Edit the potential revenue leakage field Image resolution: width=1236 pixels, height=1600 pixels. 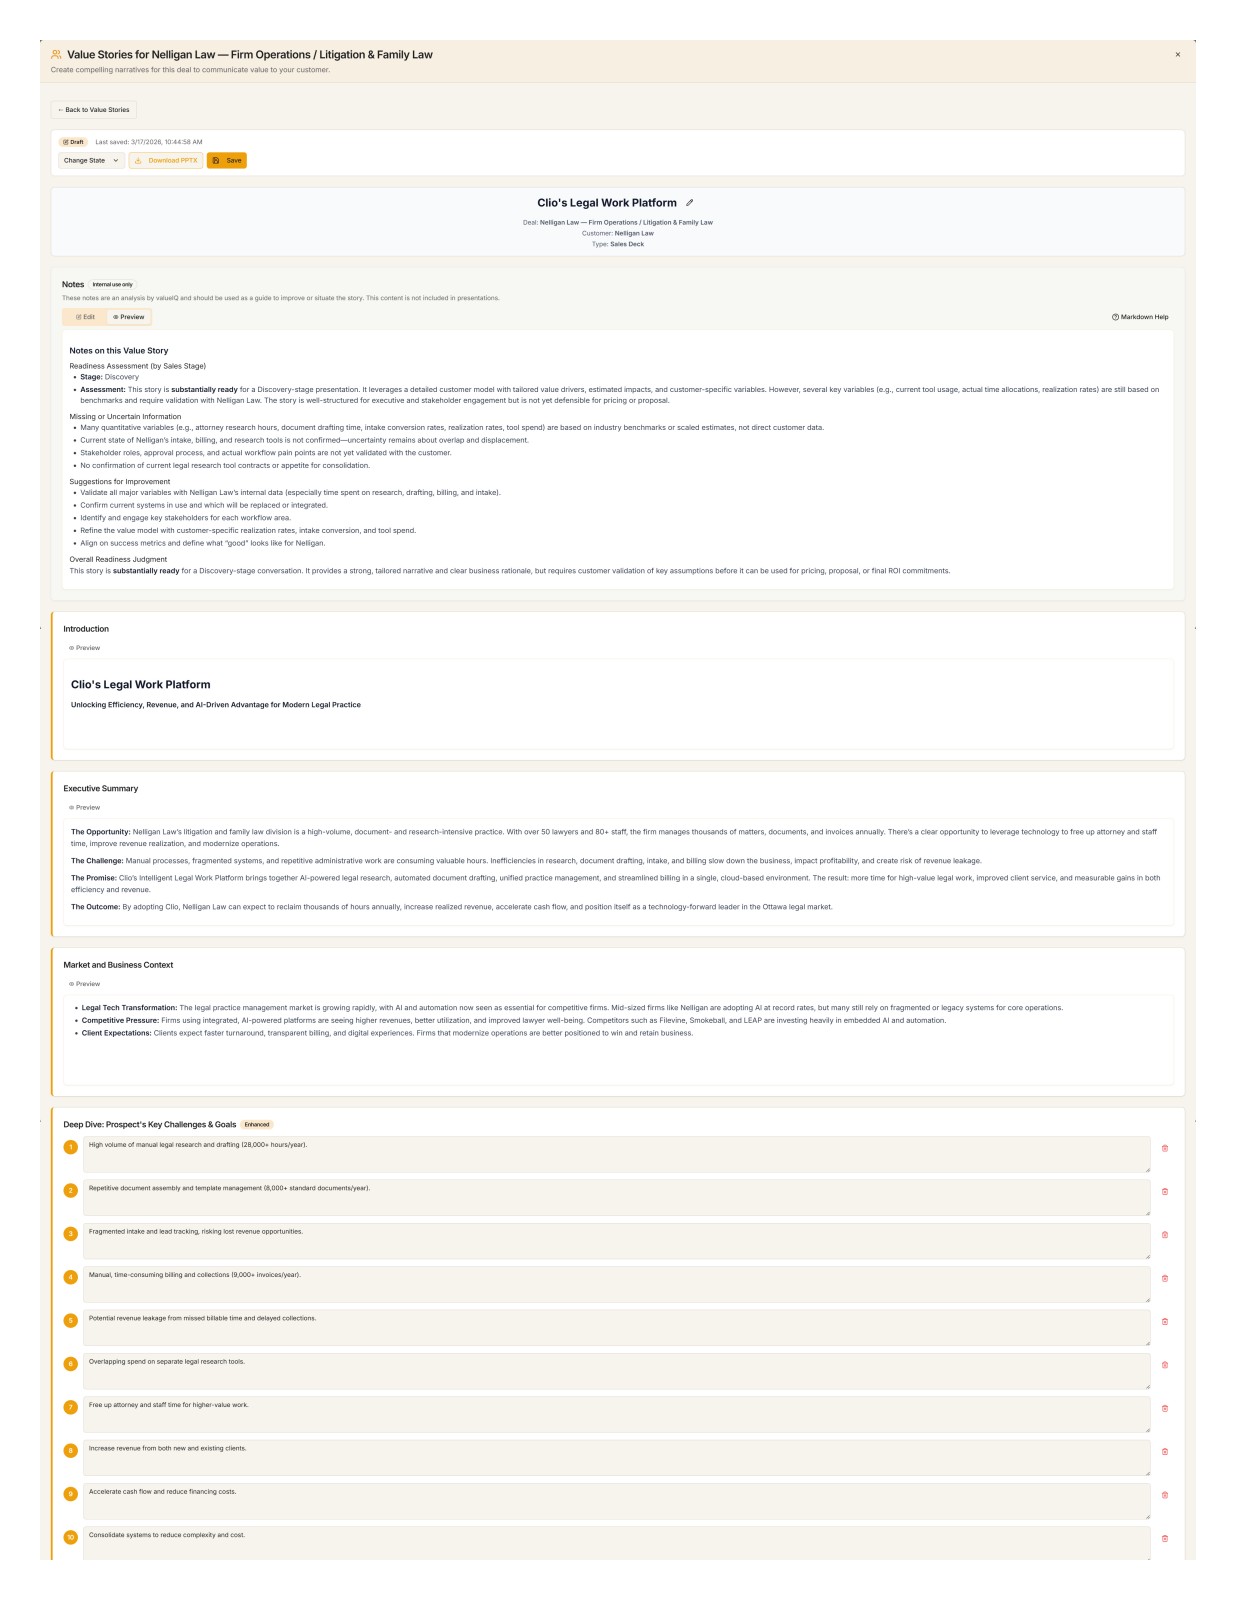pos(616,1327)
